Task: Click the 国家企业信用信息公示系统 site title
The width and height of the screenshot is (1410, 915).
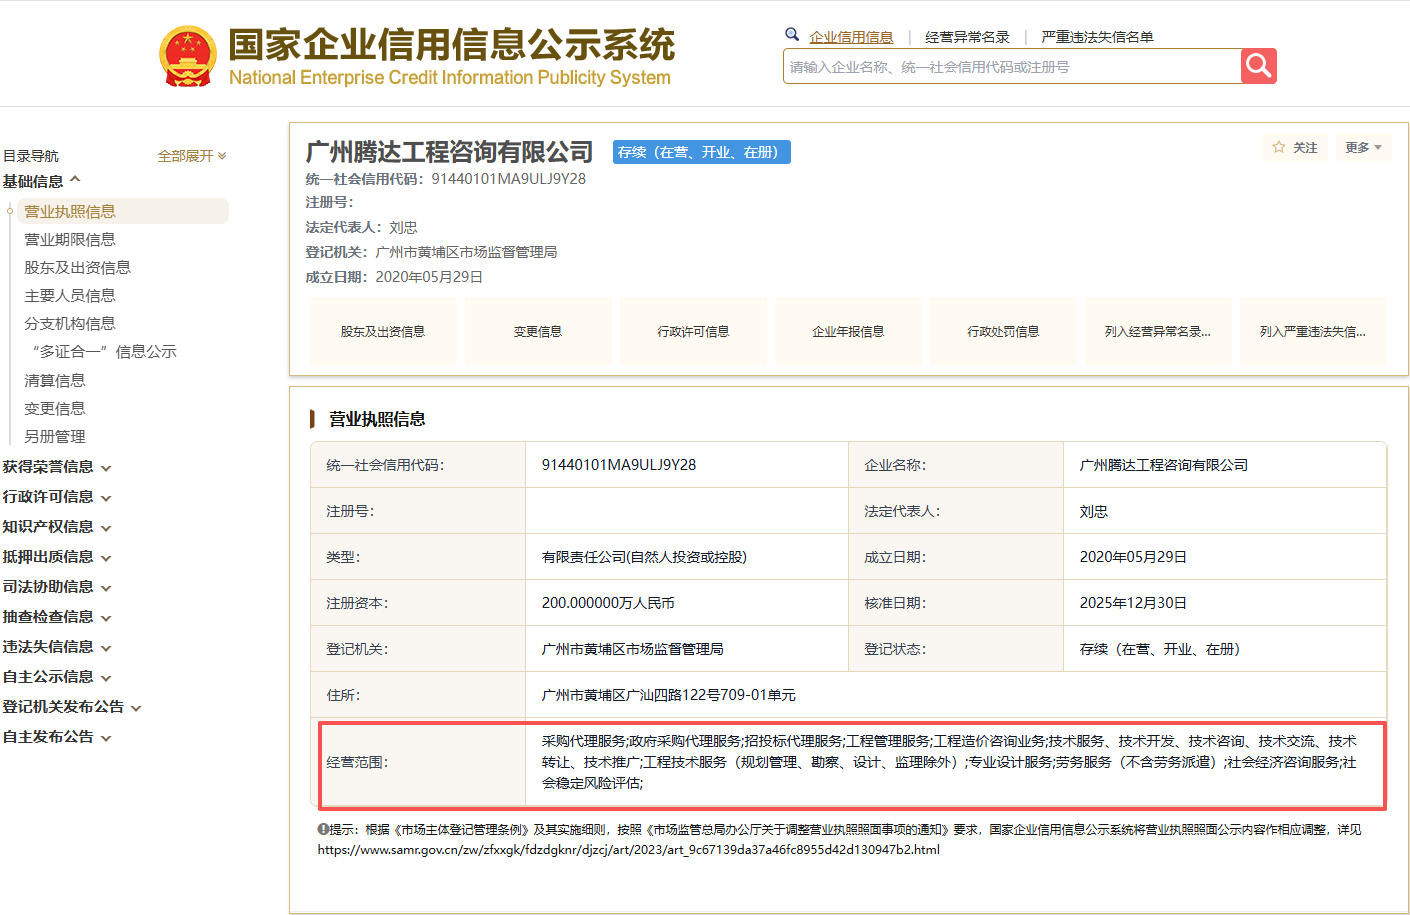Action: point(451,45)
